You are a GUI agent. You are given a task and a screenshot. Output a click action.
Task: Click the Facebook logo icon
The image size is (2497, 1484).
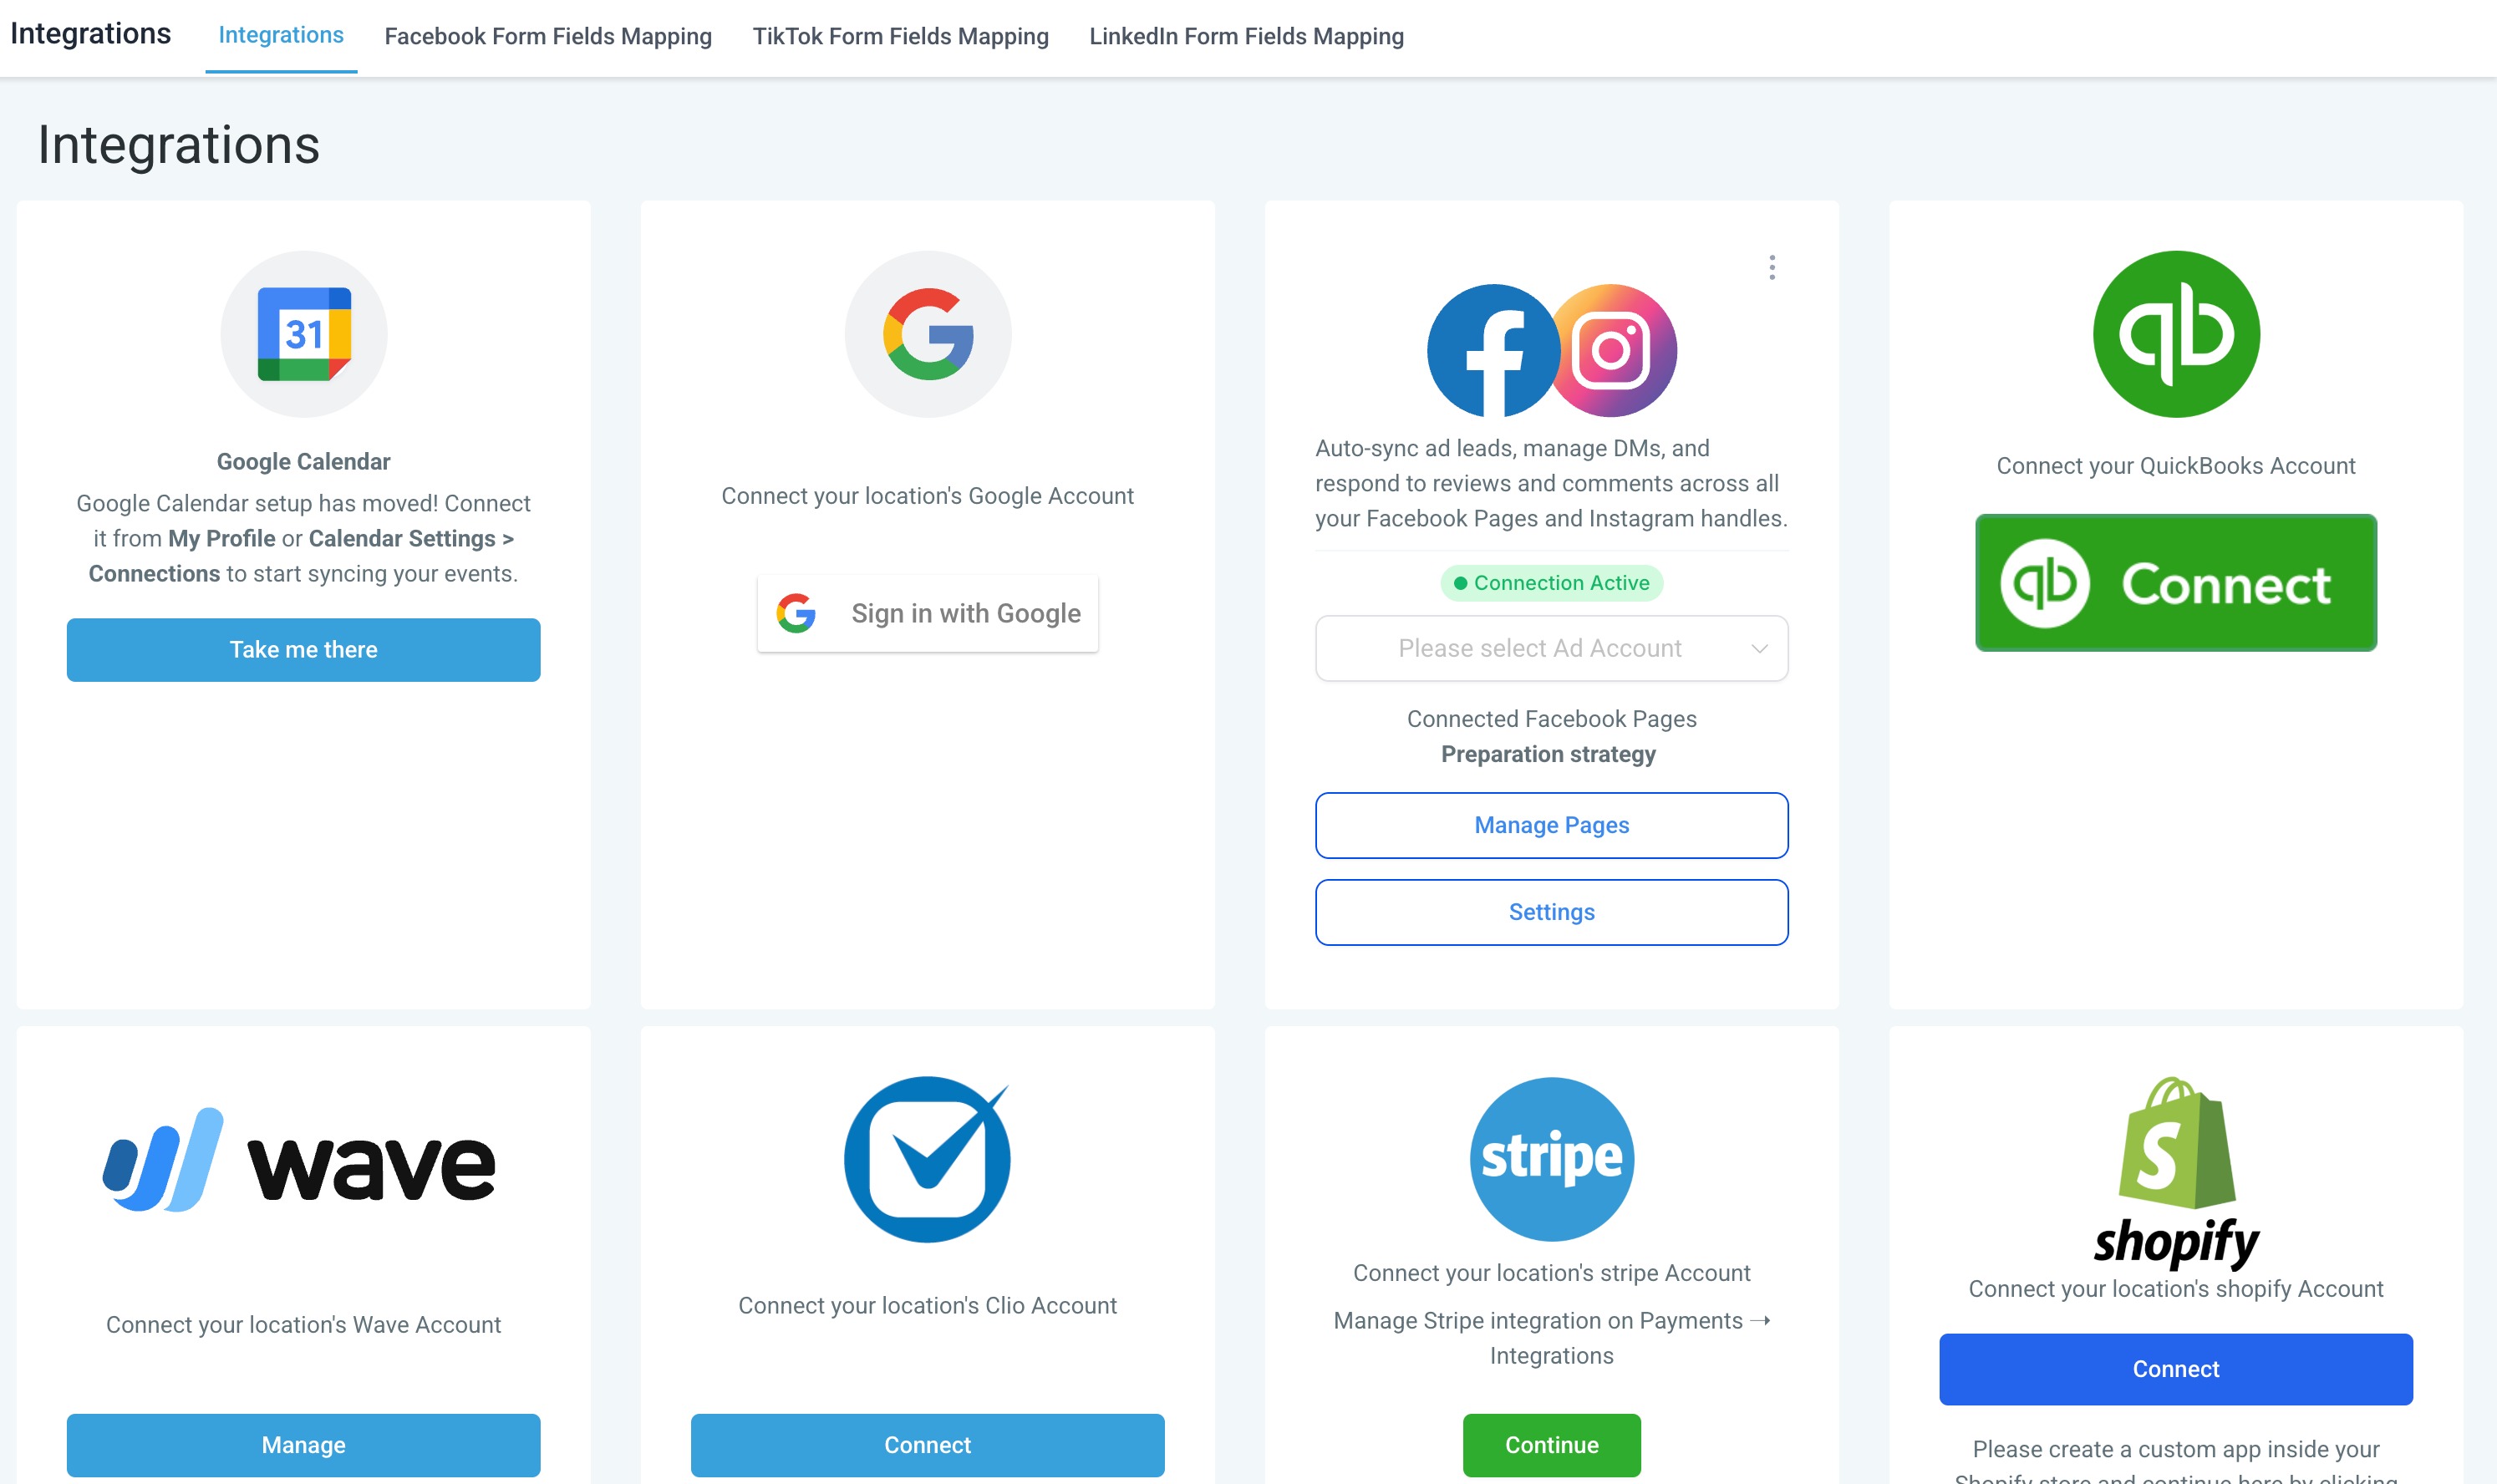click(x=1493, y=350)
